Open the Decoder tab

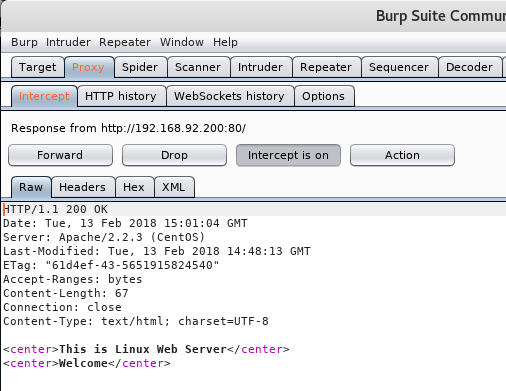pyautogui.click(x=469, y=67)
